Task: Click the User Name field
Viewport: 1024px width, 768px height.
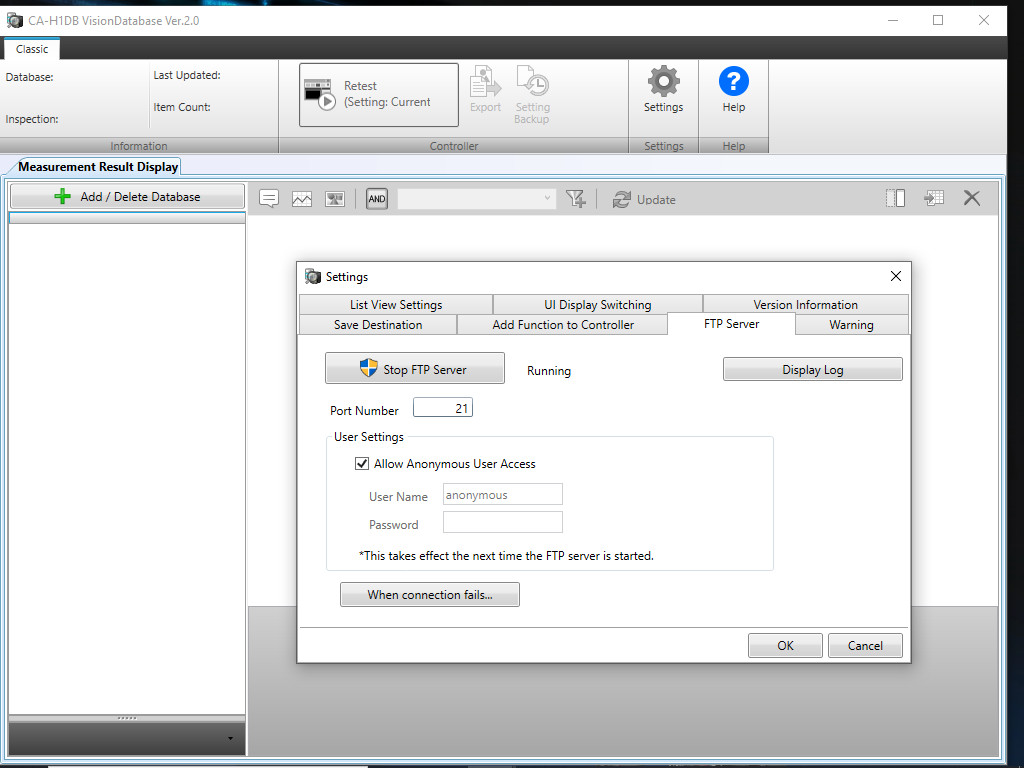Action: pyautogui.click(x=503, y=494)
